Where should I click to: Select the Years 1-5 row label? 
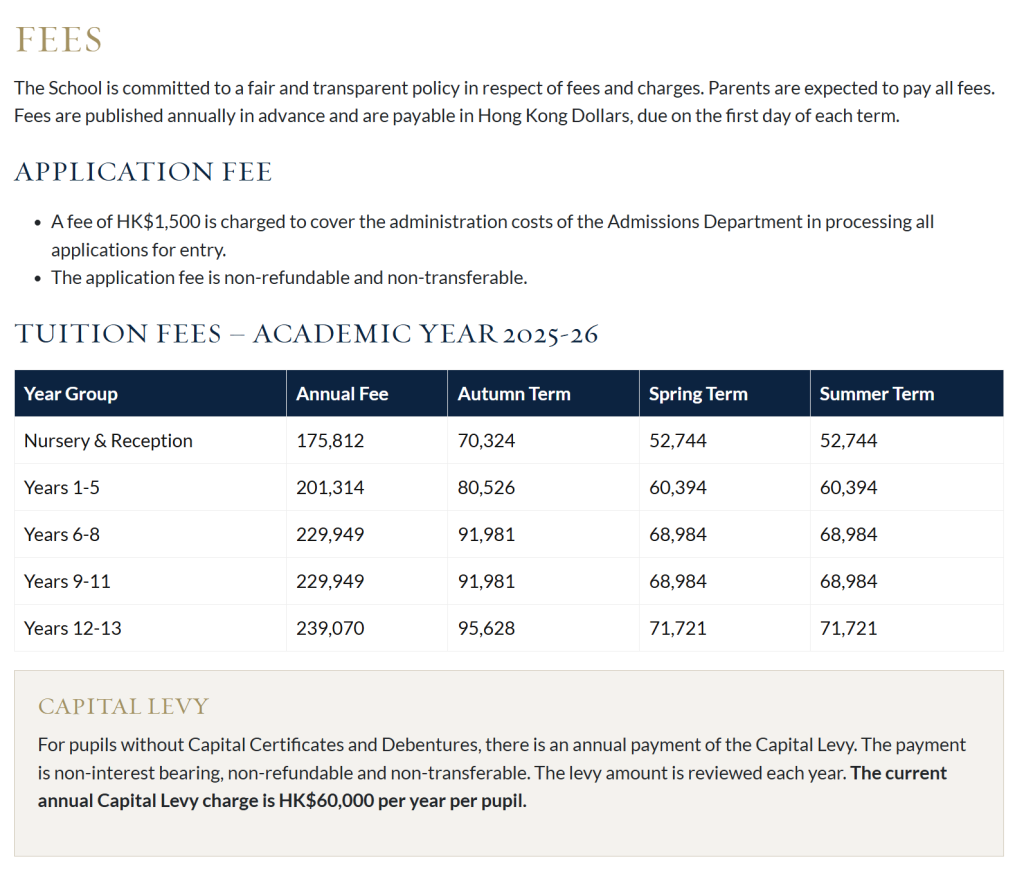[62, 488]
